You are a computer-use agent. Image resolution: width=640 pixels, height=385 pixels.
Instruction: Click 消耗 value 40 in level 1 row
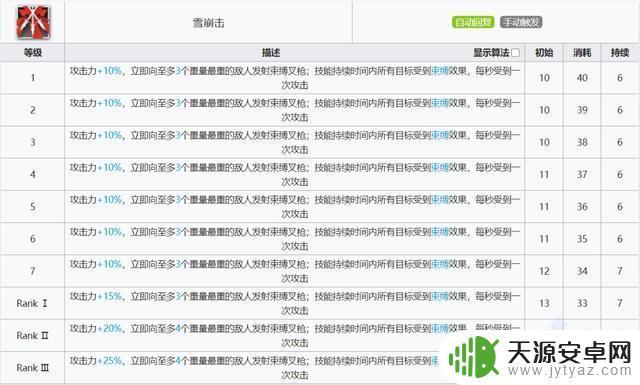(x=582, y=78)
